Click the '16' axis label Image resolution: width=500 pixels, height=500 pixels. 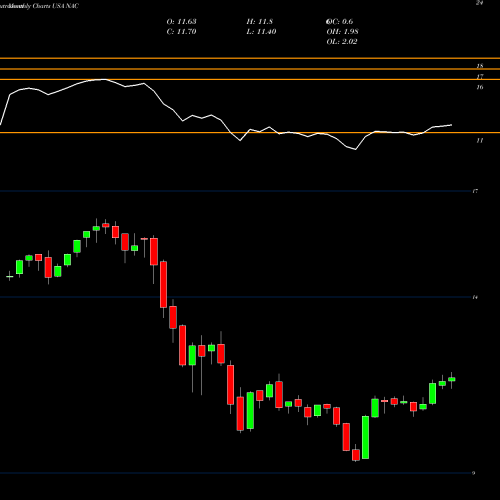point(479,87)
